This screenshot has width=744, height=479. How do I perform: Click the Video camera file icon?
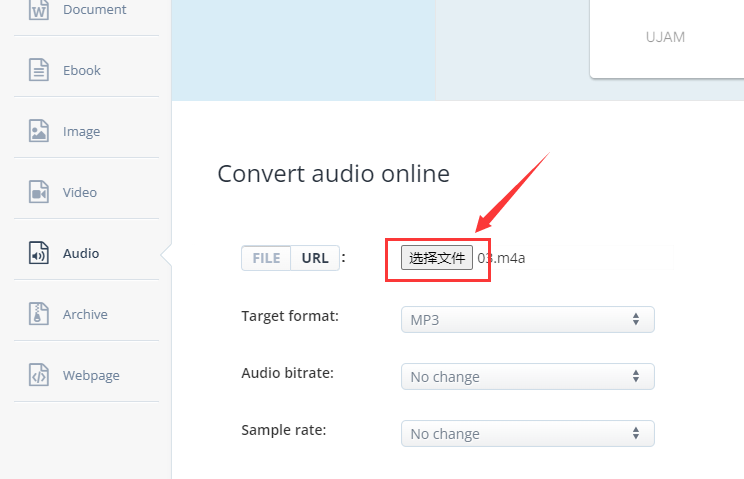click(39, 192)
